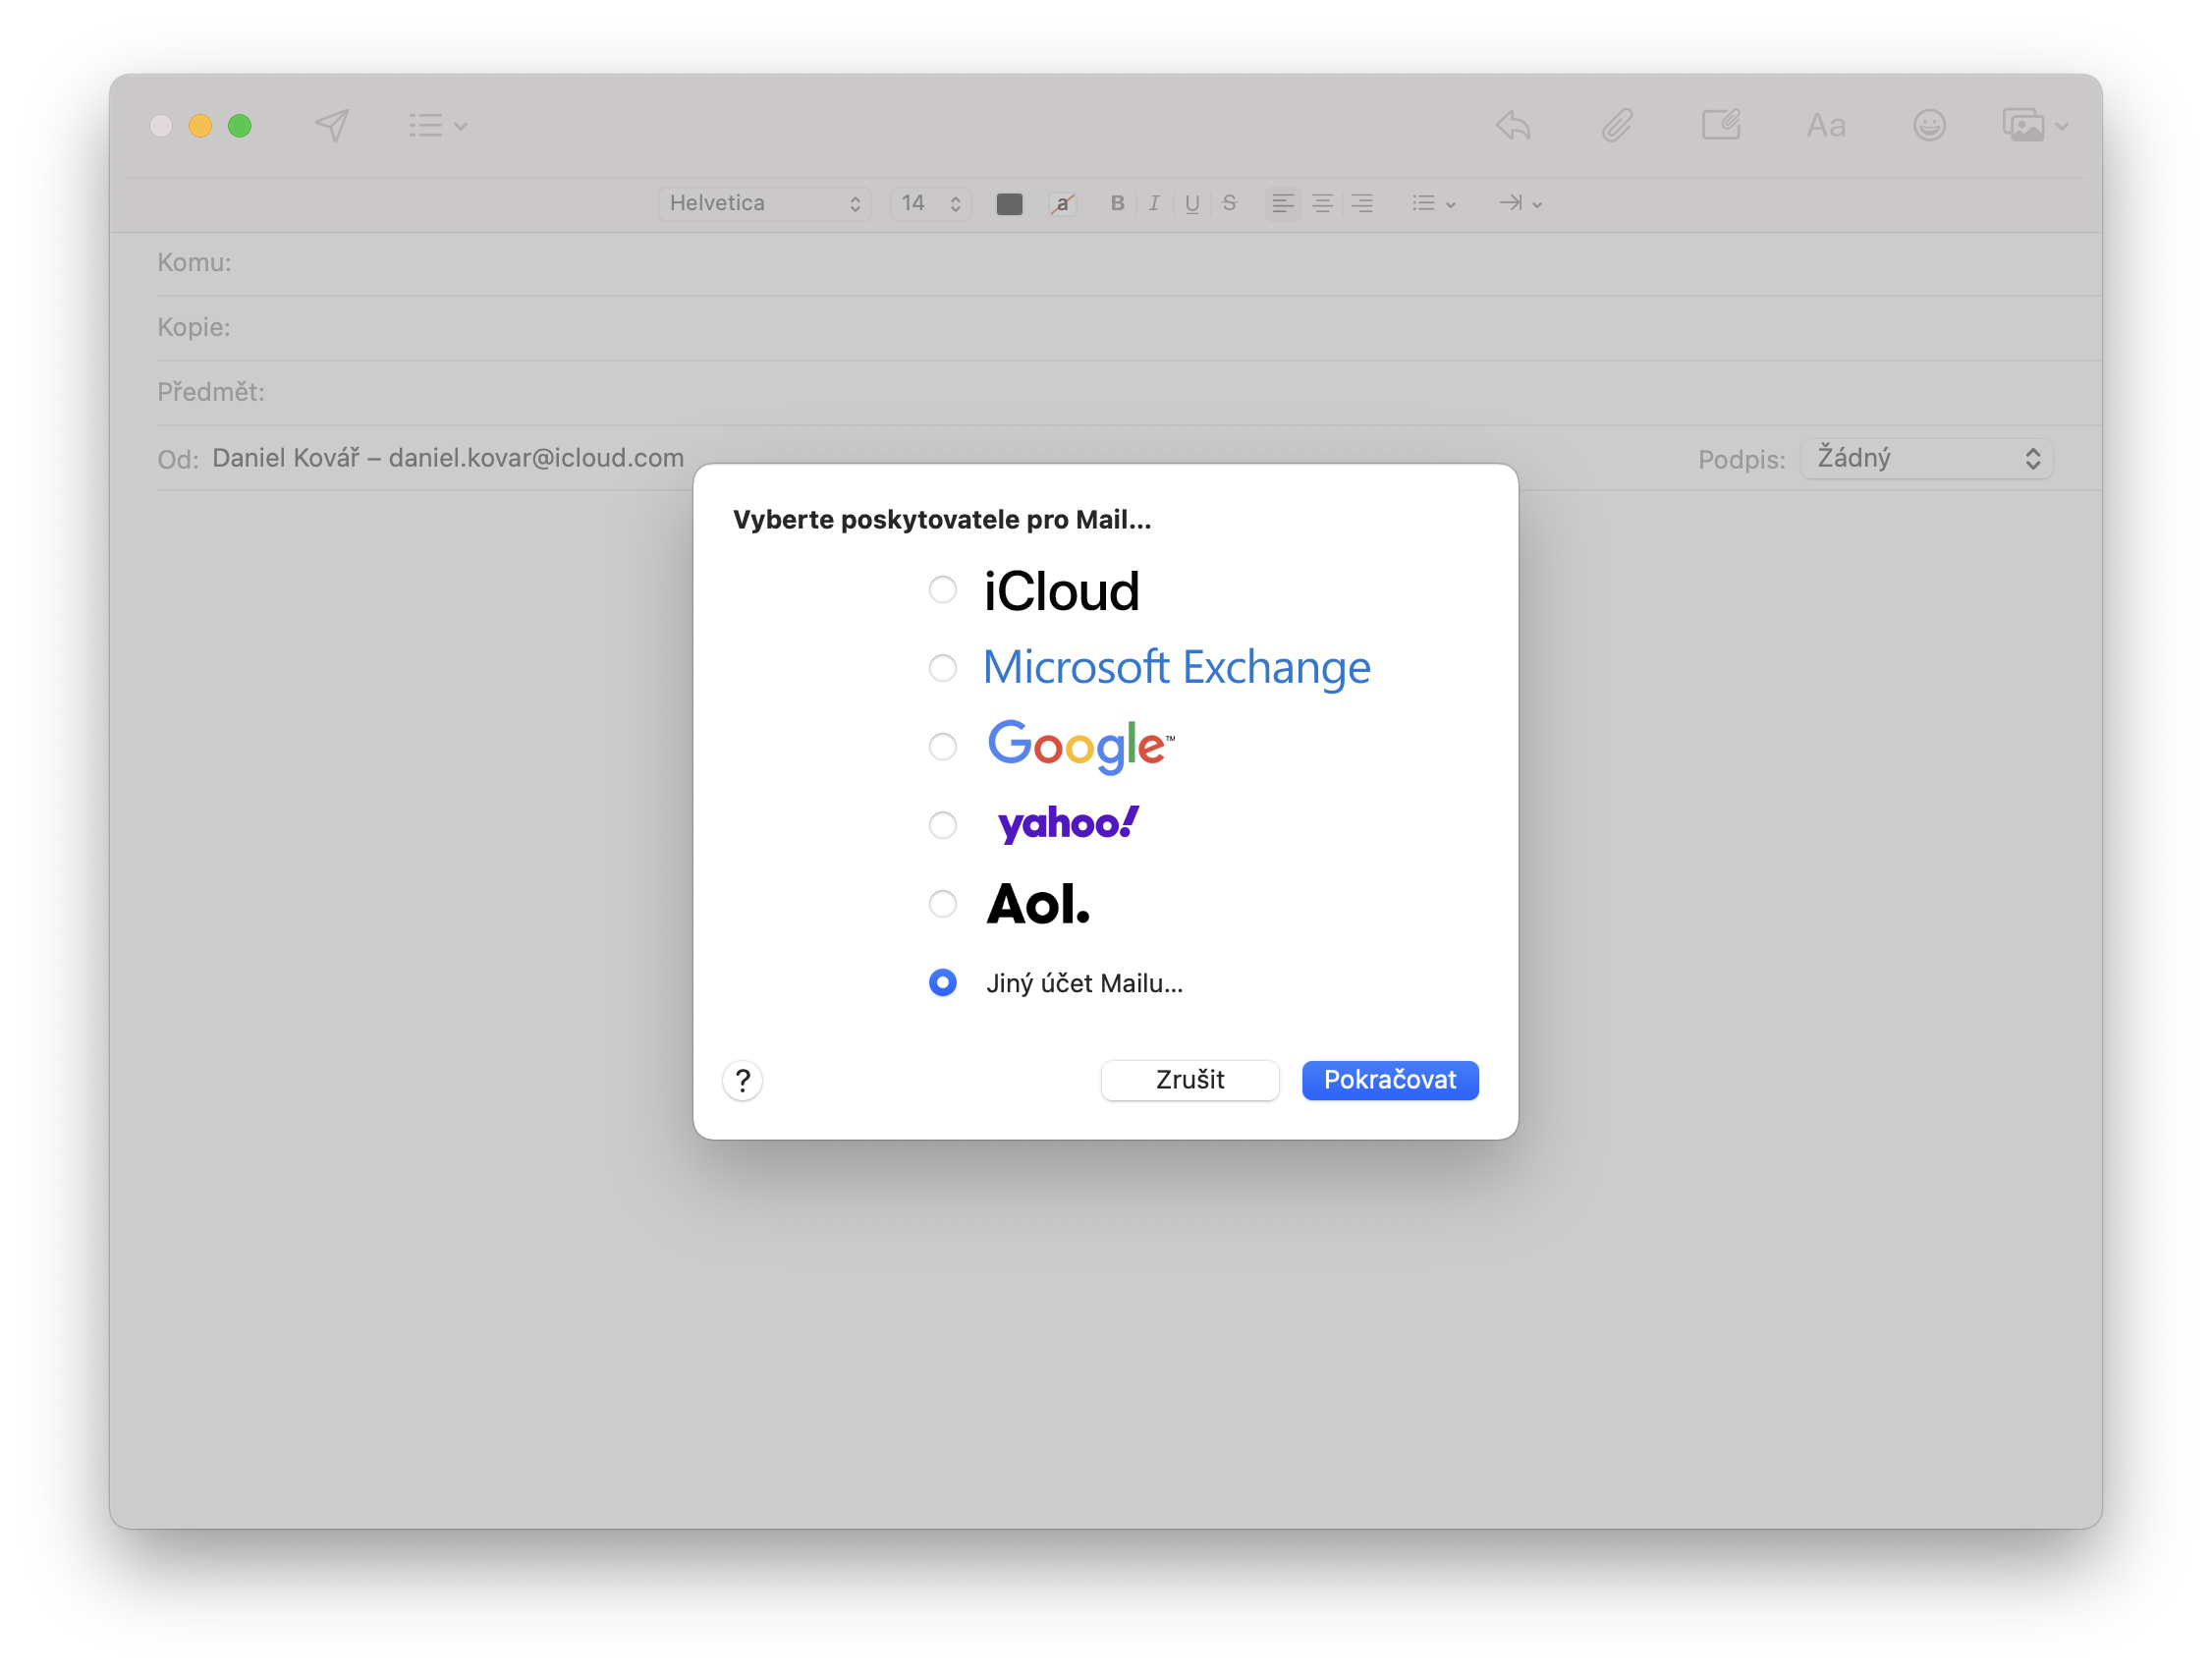
Task: Click the Aol. provider logo
Action: point(1038,904)
